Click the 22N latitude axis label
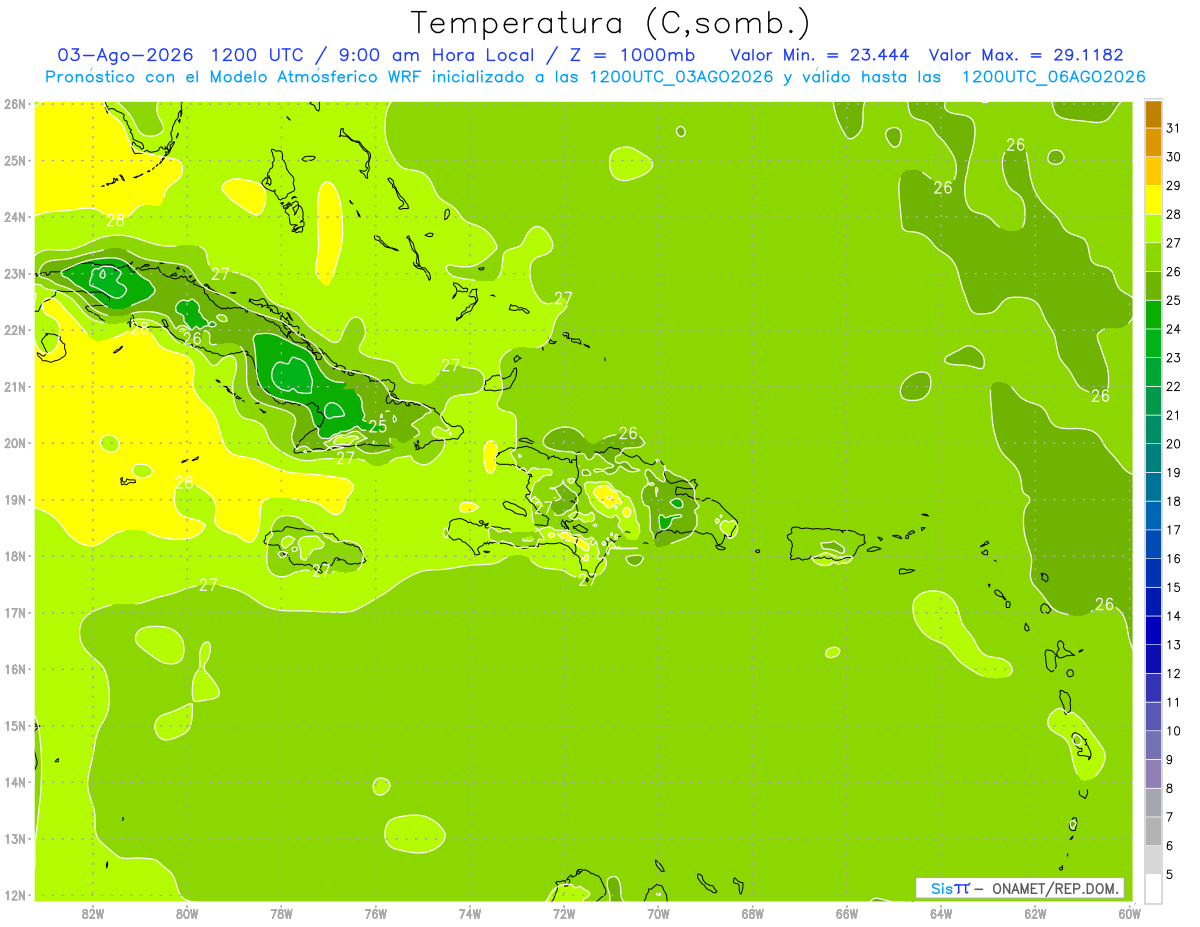1200x927 pixels. pos(15,330)
